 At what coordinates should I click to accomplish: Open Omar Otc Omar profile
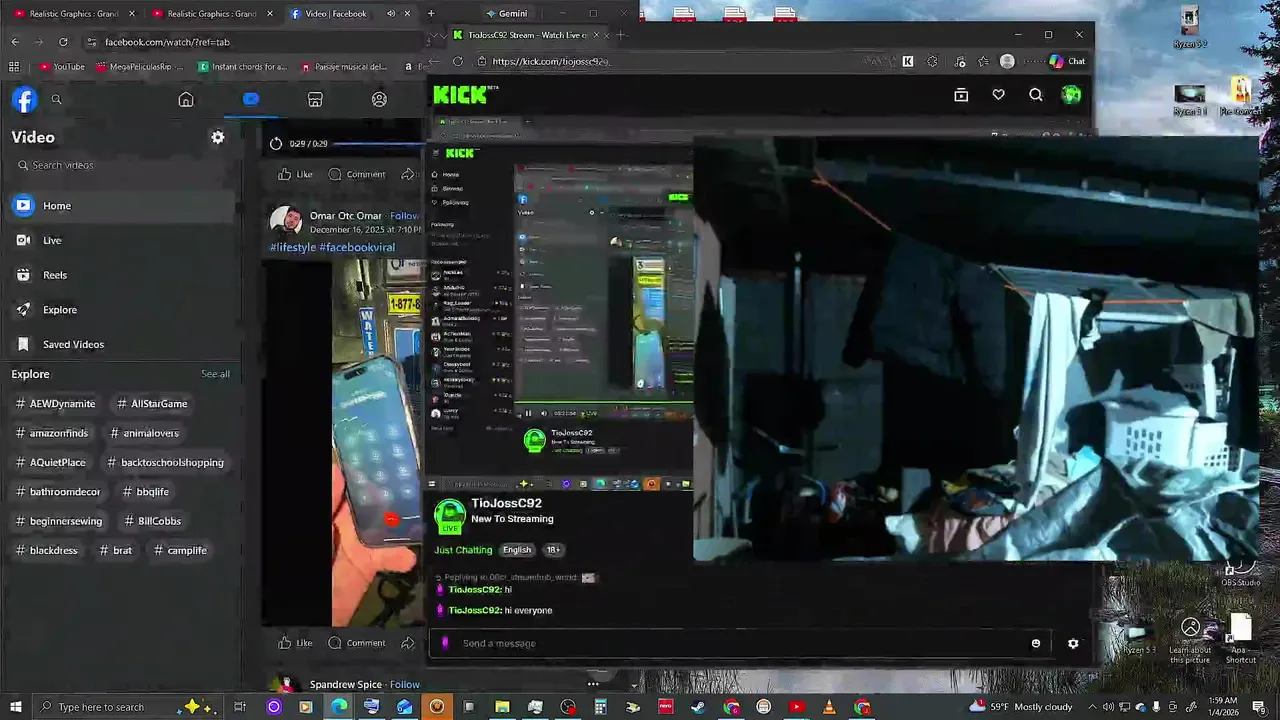tap(346, 216)
